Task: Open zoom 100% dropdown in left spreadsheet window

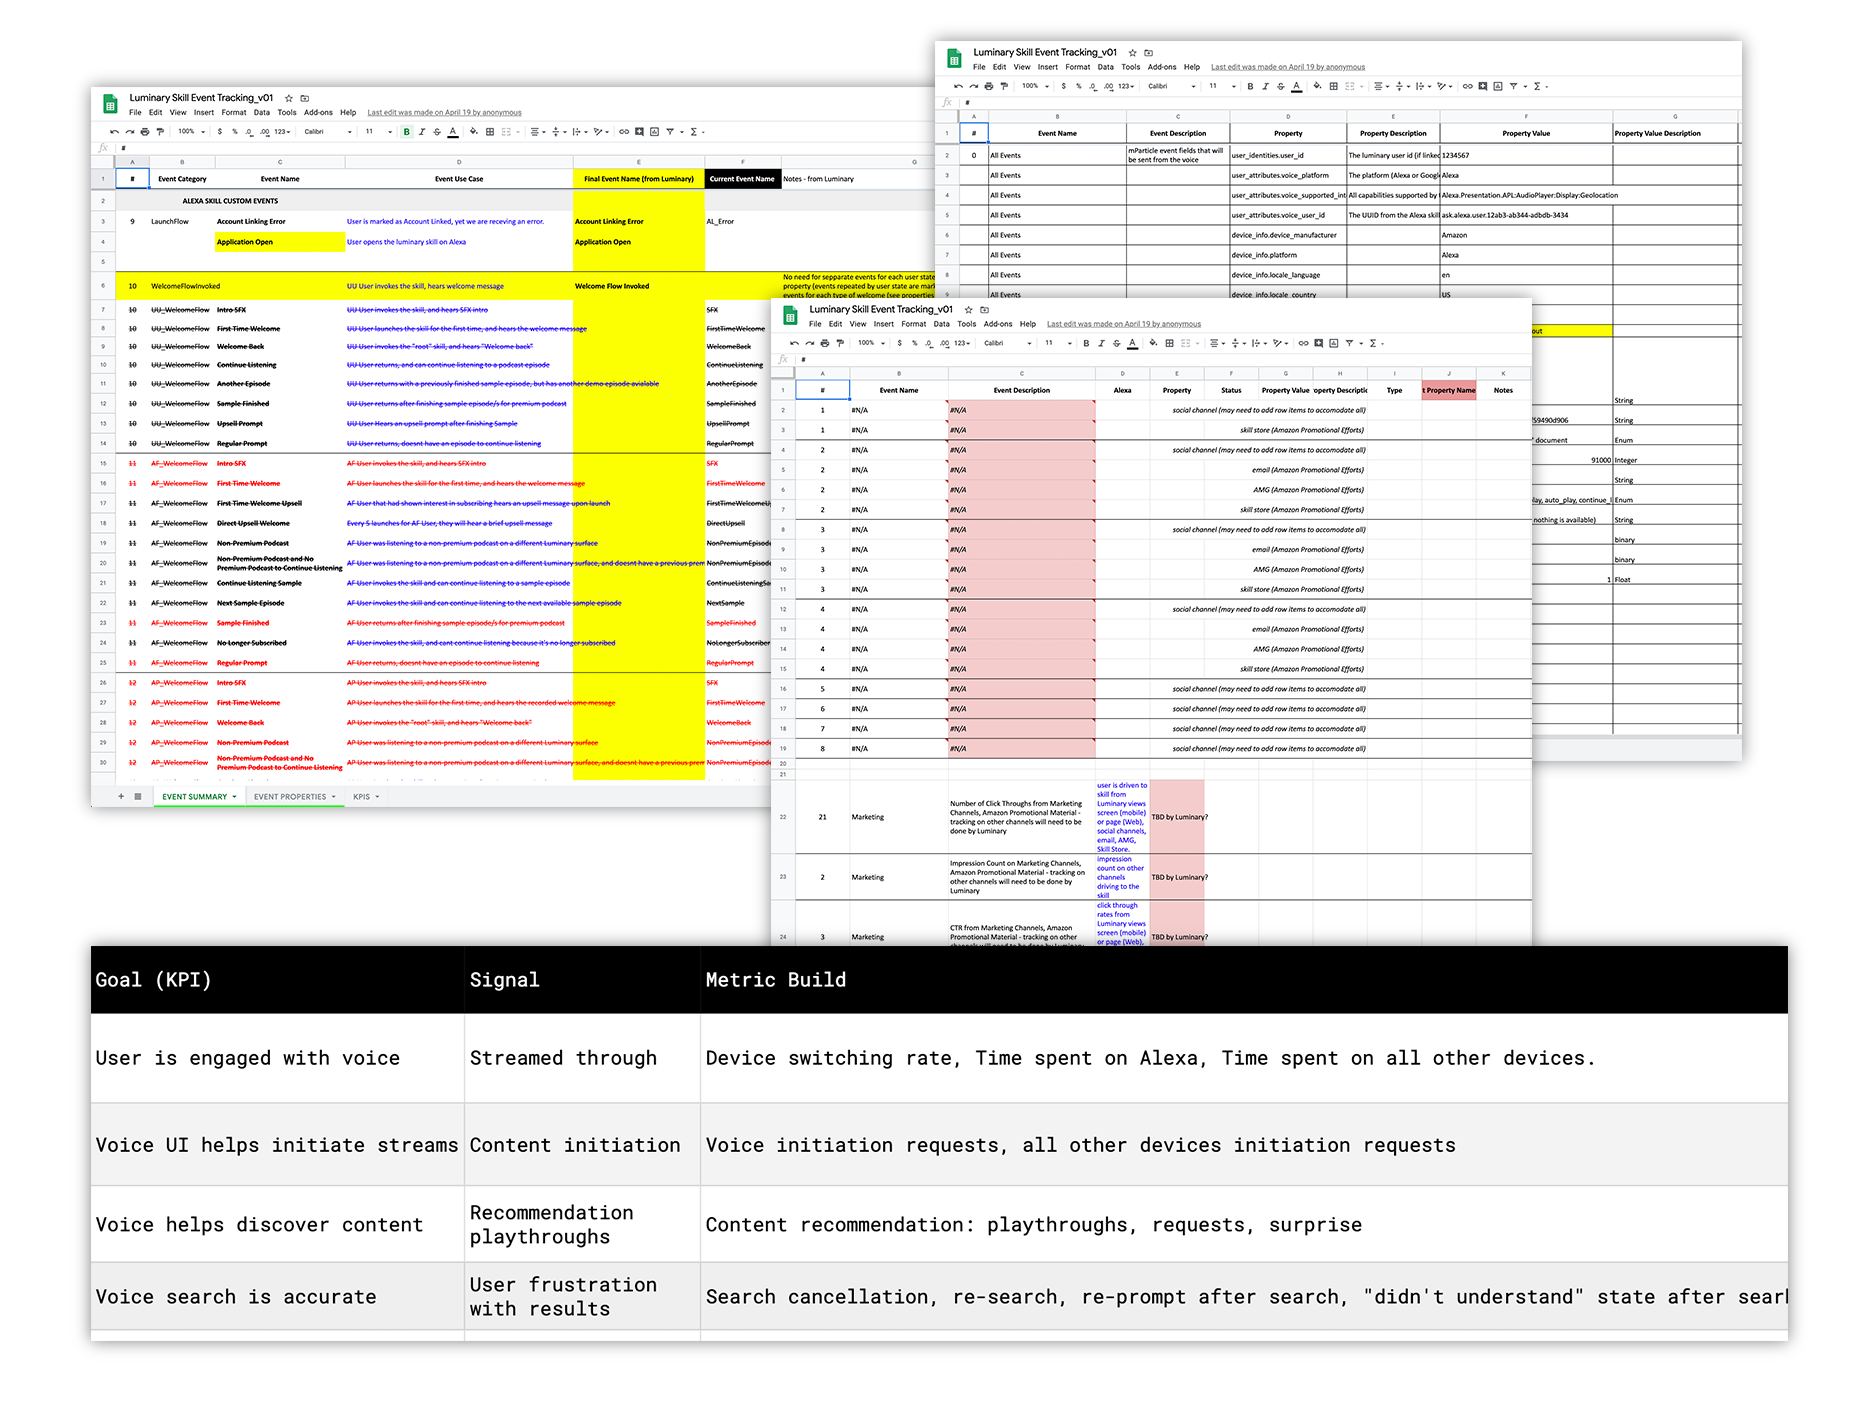Action: coord(191,131)
